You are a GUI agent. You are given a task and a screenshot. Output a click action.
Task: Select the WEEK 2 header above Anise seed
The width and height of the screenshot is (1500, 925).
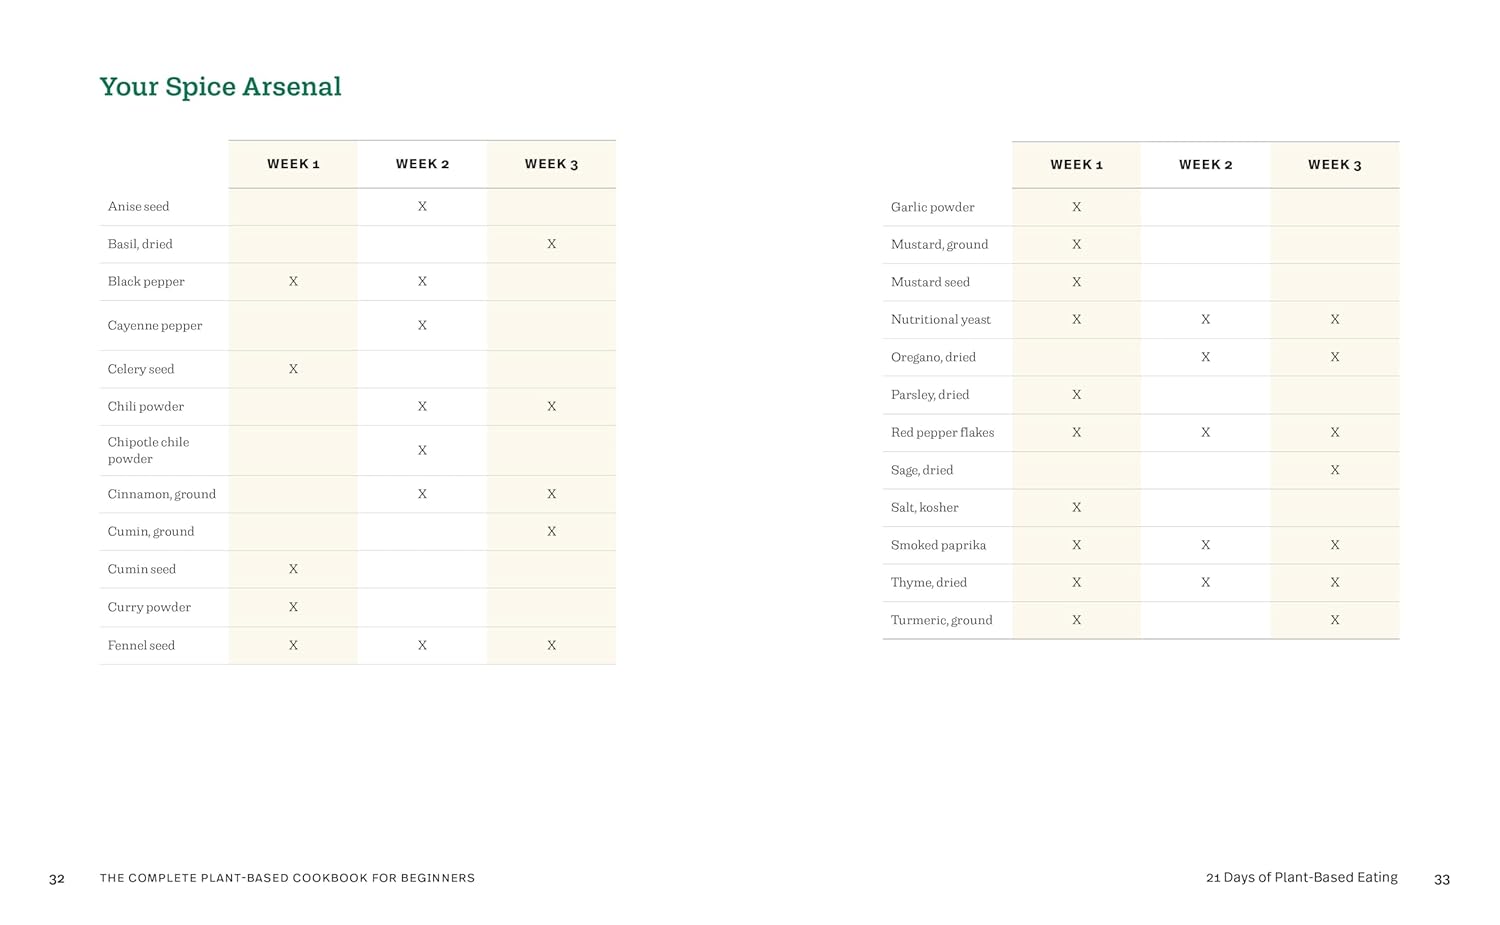point(422,164)
